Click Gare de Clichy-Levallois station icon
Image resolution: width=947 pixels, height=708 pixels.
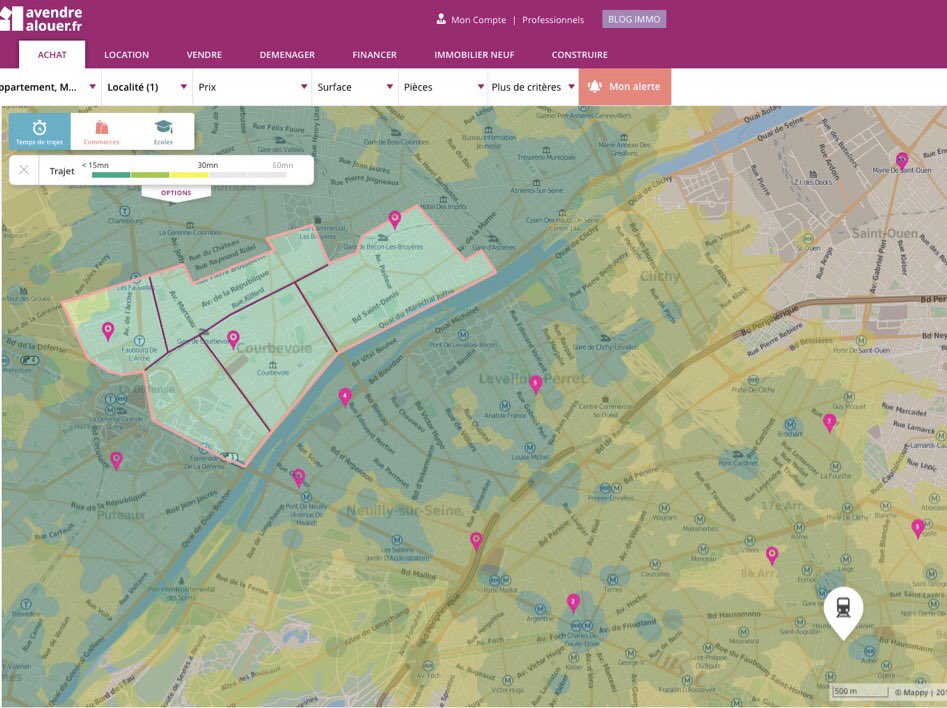click(606, 338)
